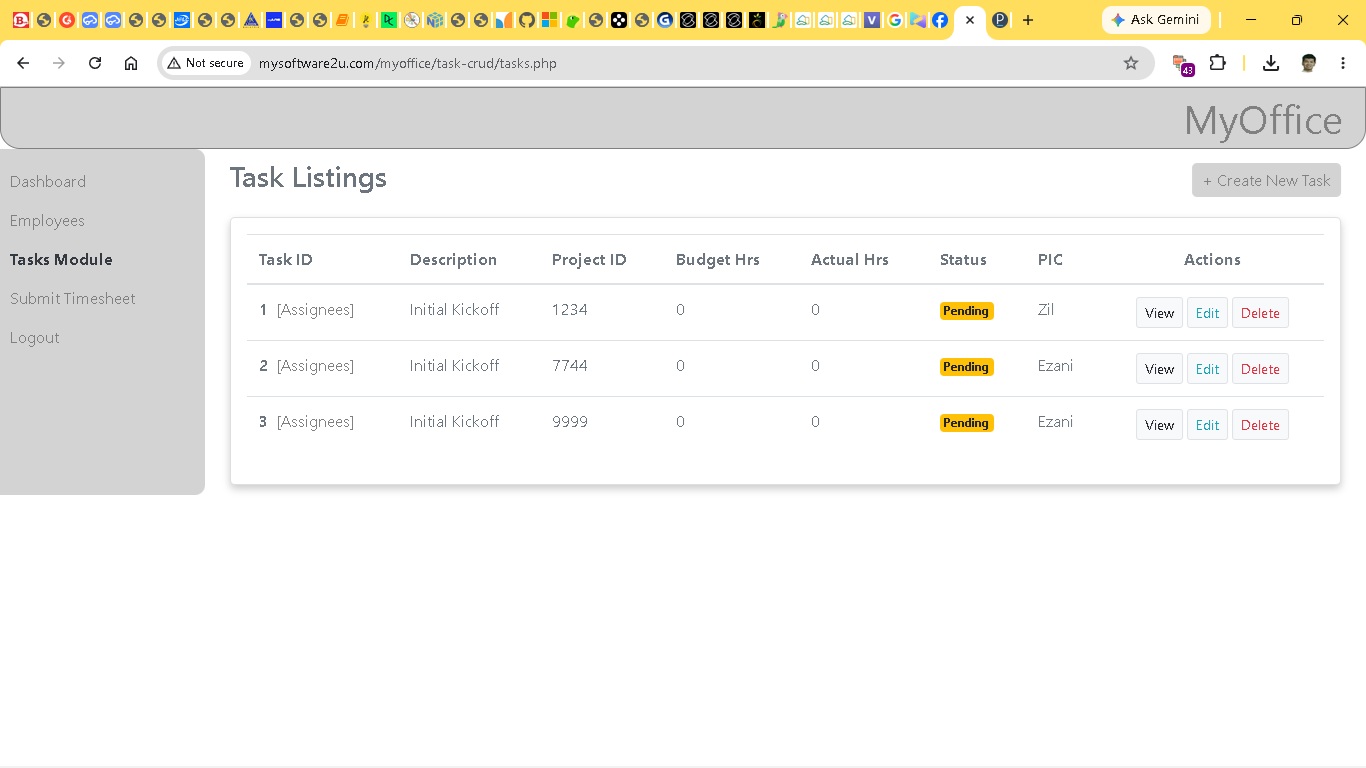The image size is (1366, 768).
Task: Click the [Assignees] text of task 1
Action: click(x=315, y=310)
